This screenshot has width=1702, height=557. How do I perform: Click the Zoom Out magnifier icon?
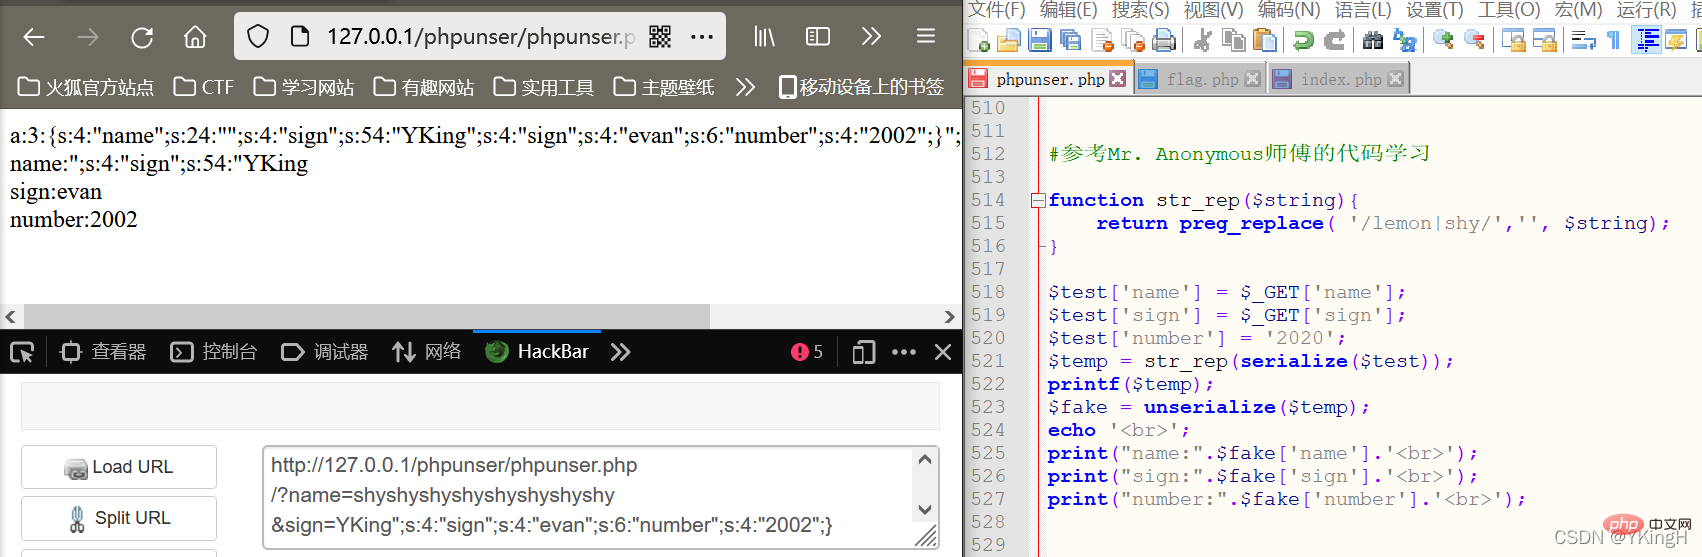tap(1474, 40)
